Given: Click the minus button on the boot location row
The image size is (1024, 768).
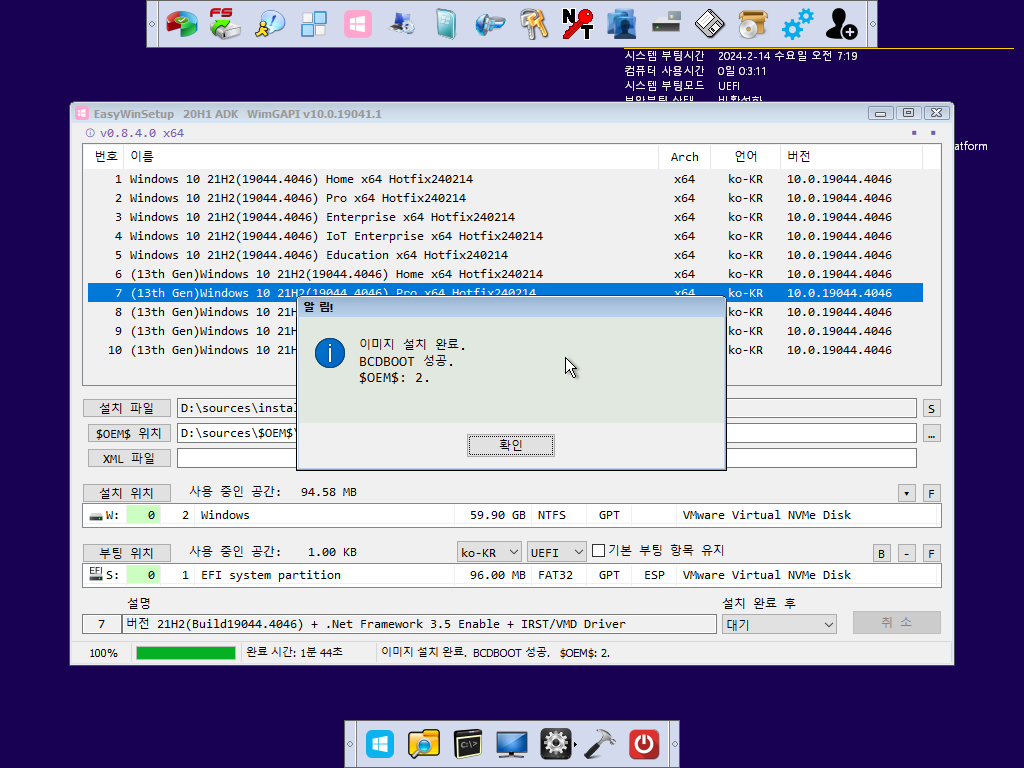Looking at the screenshot, I should pyautogui.click(x=906, y=554).
